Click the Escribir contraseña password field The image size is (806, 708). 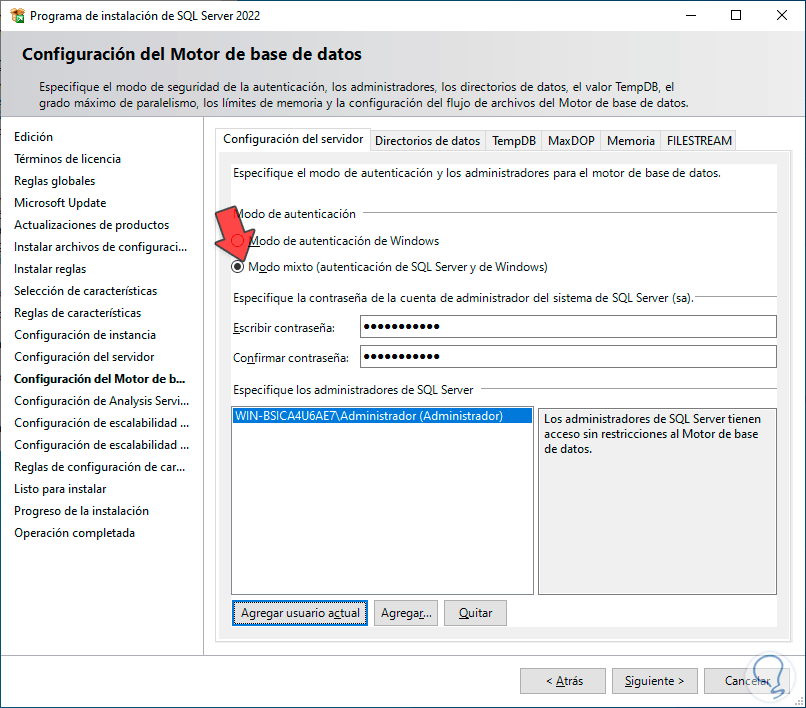(568, 326)
